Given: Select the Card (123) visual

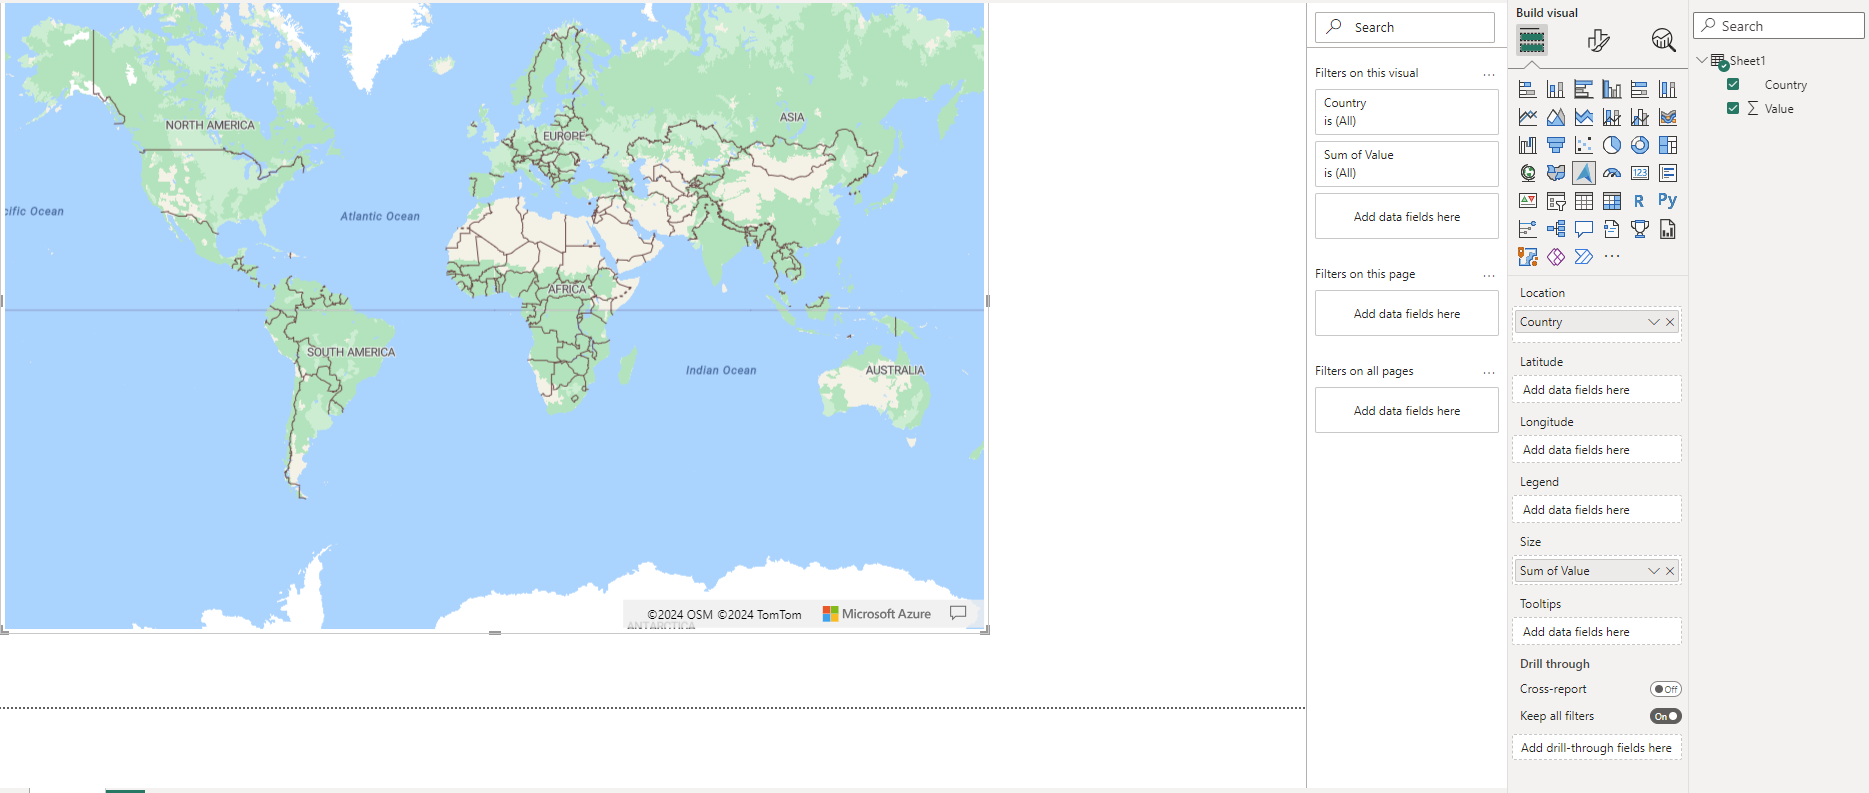Looking at the screenshot, I should 1639,173.
